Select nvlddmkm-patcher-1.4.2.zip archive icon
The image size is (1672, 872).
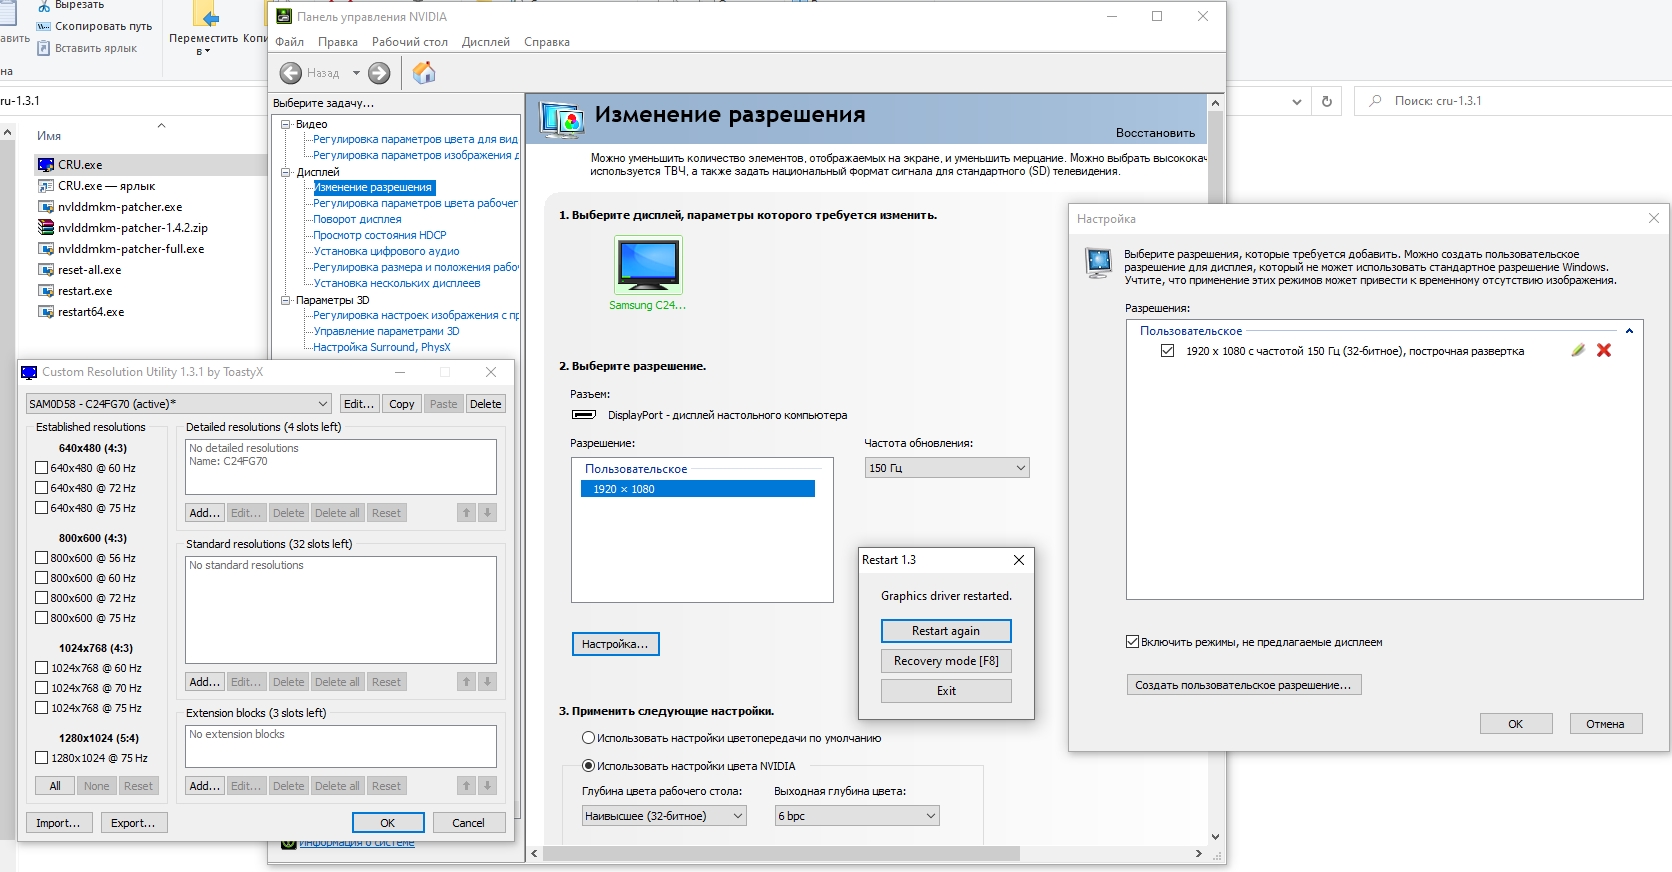coord(45,228)
